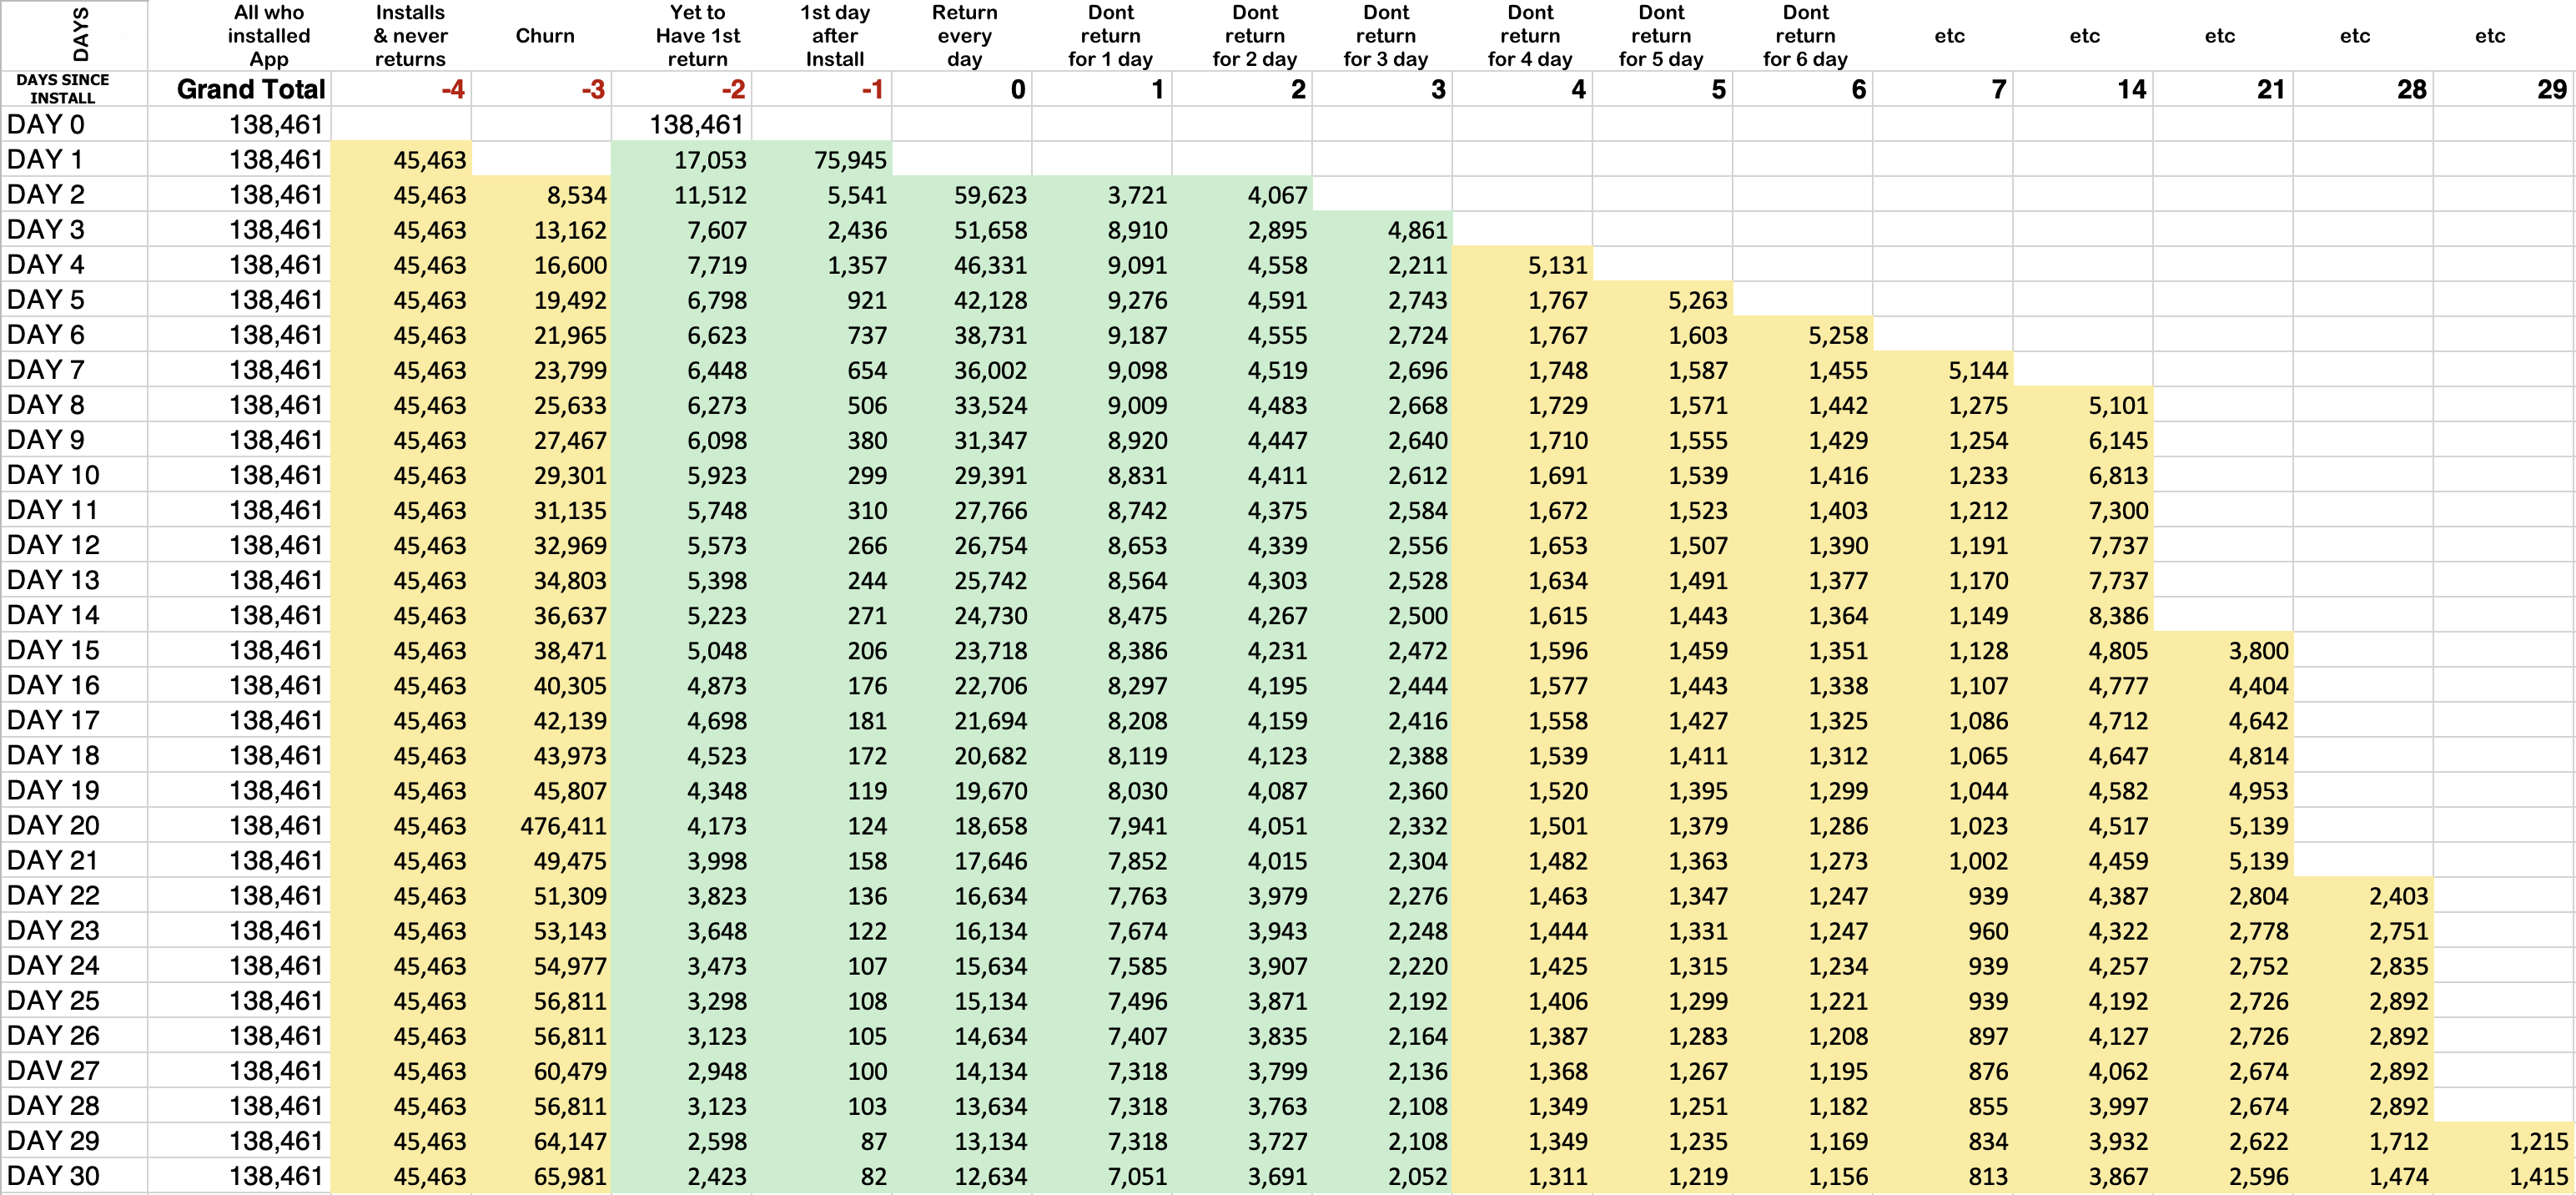Select the Churn column header
Image resolution: width=2576 pixels, height=1195 pixels.
click(545, 36)
